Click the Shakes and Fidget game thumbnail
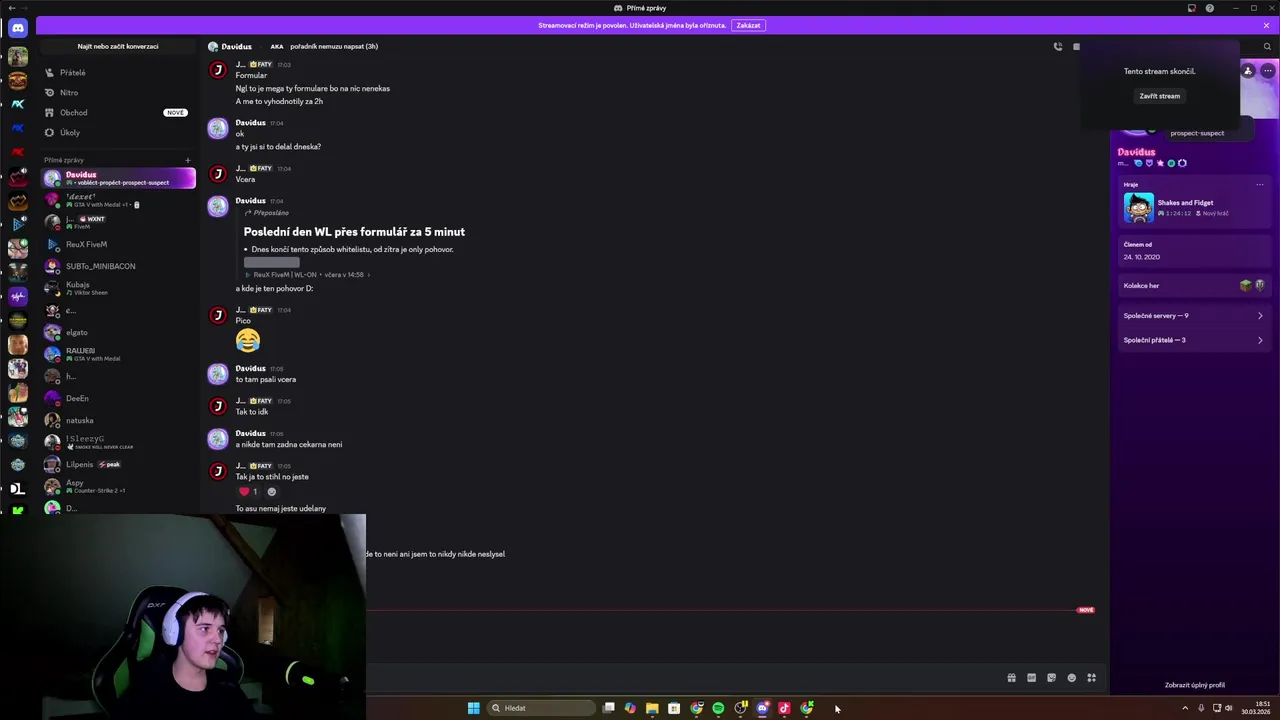Viewport: 1280px width, 720px height. pos(1138,207)
